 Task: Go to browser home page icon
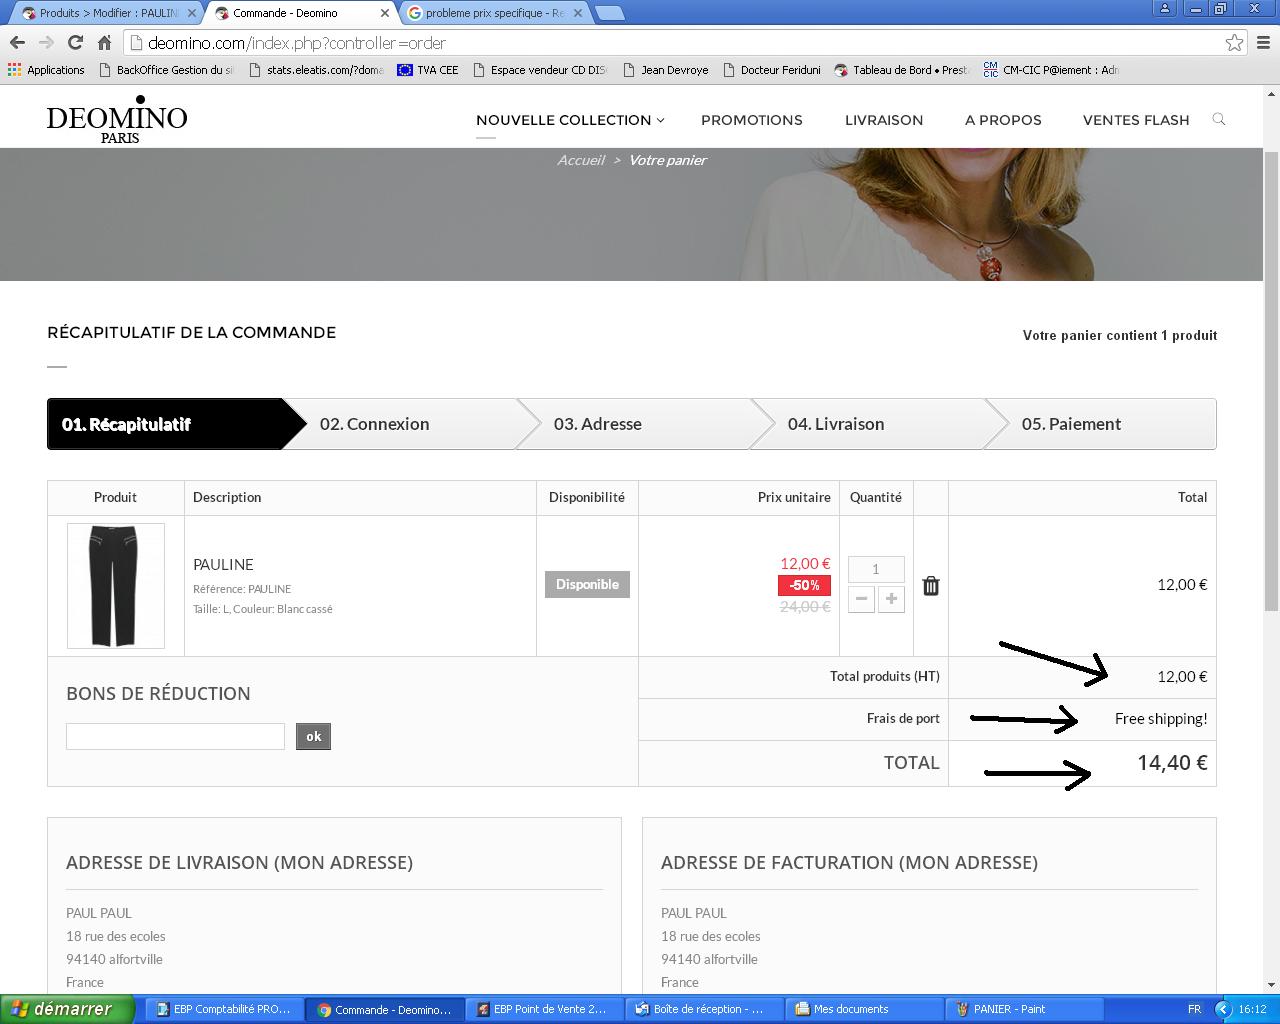104,42
